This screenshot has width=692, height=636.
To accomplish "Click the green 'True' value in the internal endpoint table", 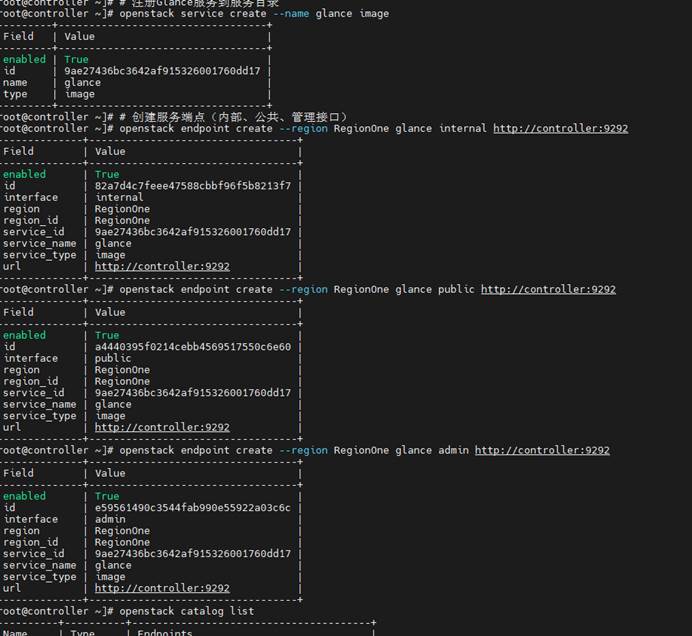I will (x=107, y=174).
